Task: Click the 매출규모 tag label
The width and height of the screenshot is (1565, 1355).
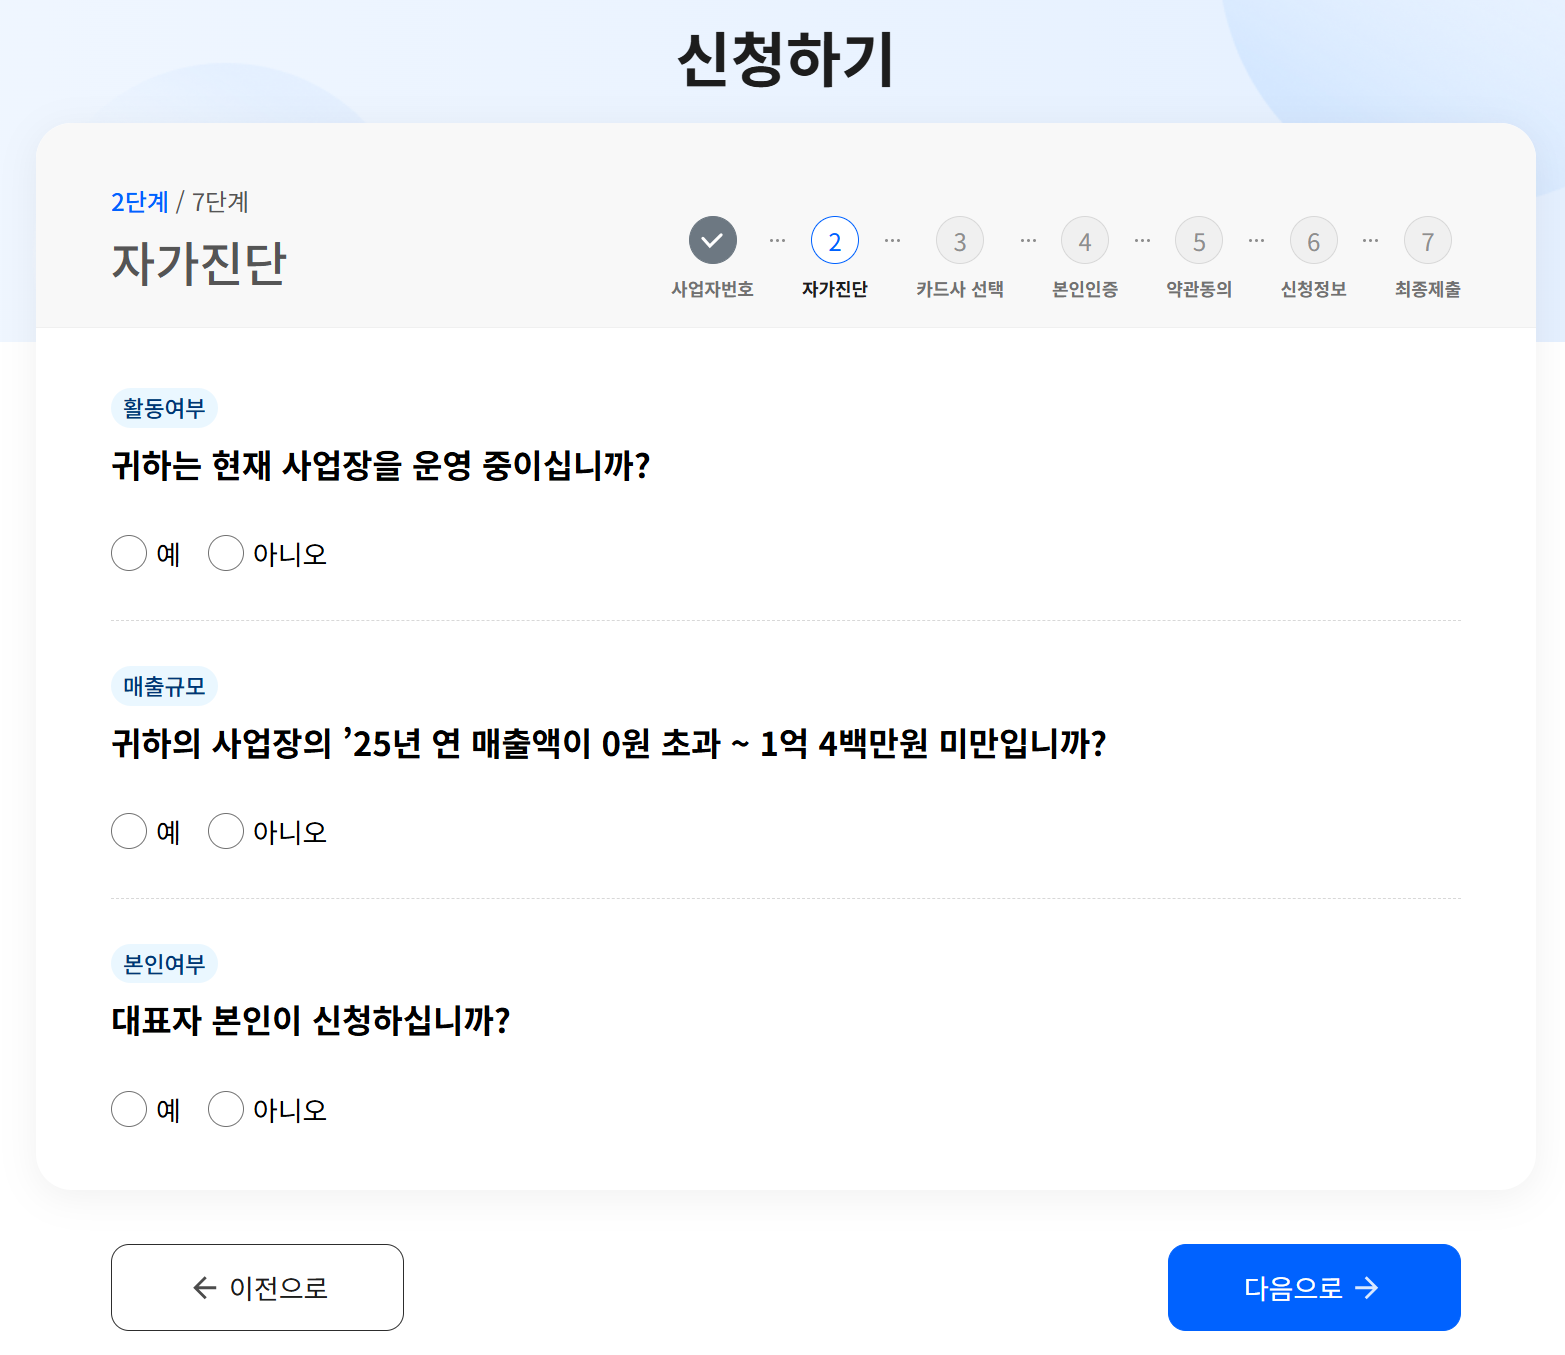Action: coord(164,686)
